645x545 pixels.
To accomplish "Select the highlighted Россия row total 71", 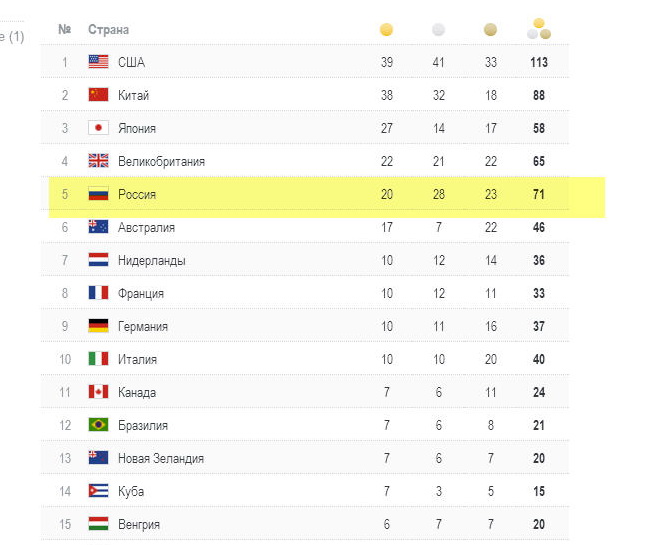I will [538, 194].
